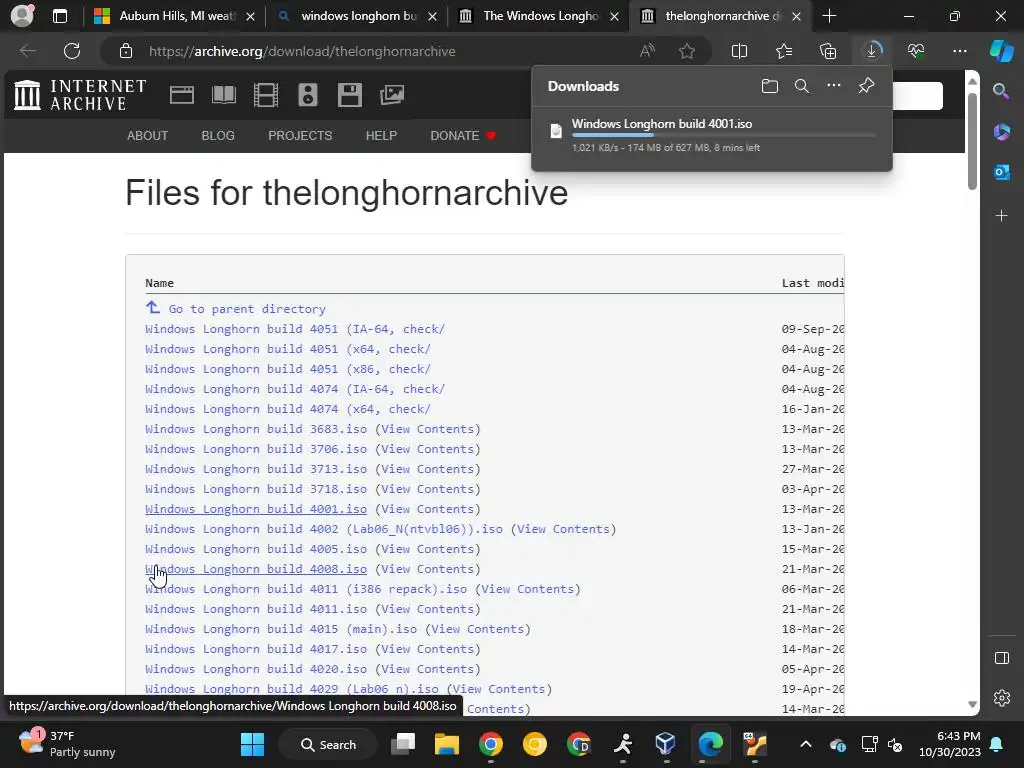Click Internet Archive web icon

tap(182, 95)
